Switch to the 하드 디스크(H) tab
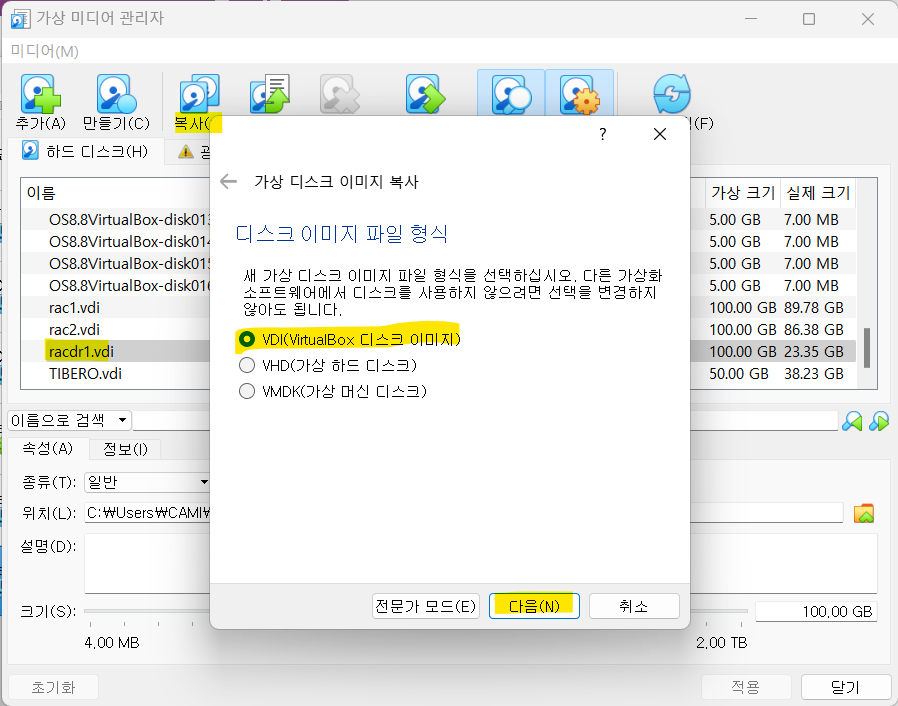The image size is (898, 706). [85, 151]
